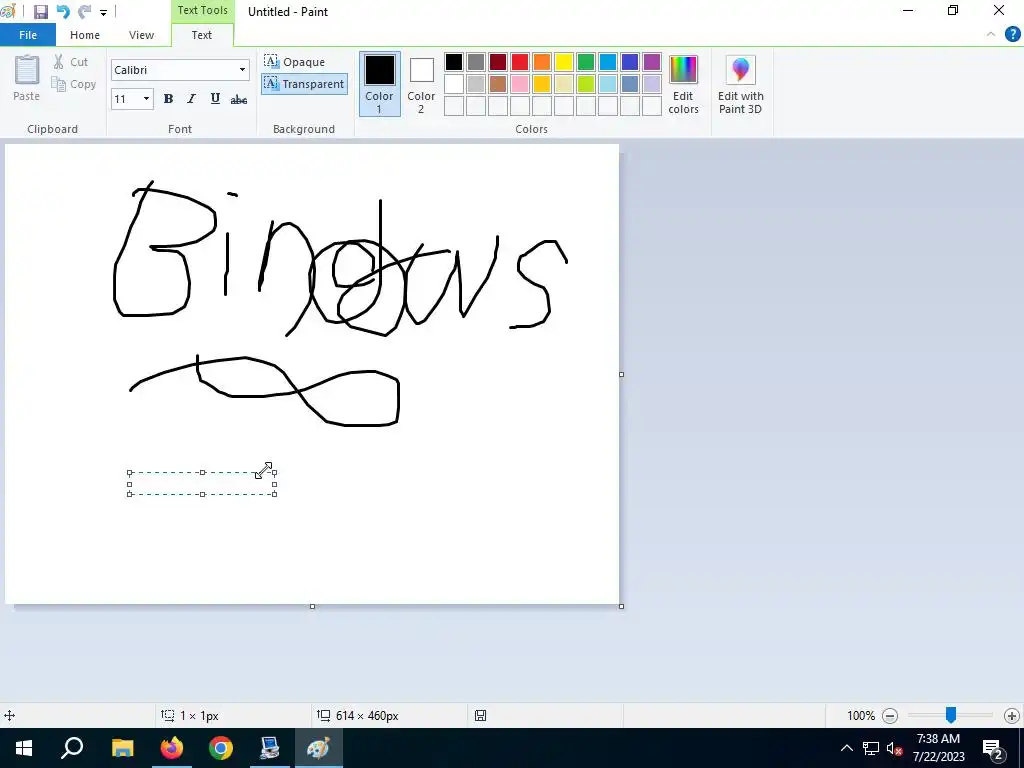The width and height of the screenshot is (1024, 768).
Task: Click the Cut button
Action: point(71,62)
